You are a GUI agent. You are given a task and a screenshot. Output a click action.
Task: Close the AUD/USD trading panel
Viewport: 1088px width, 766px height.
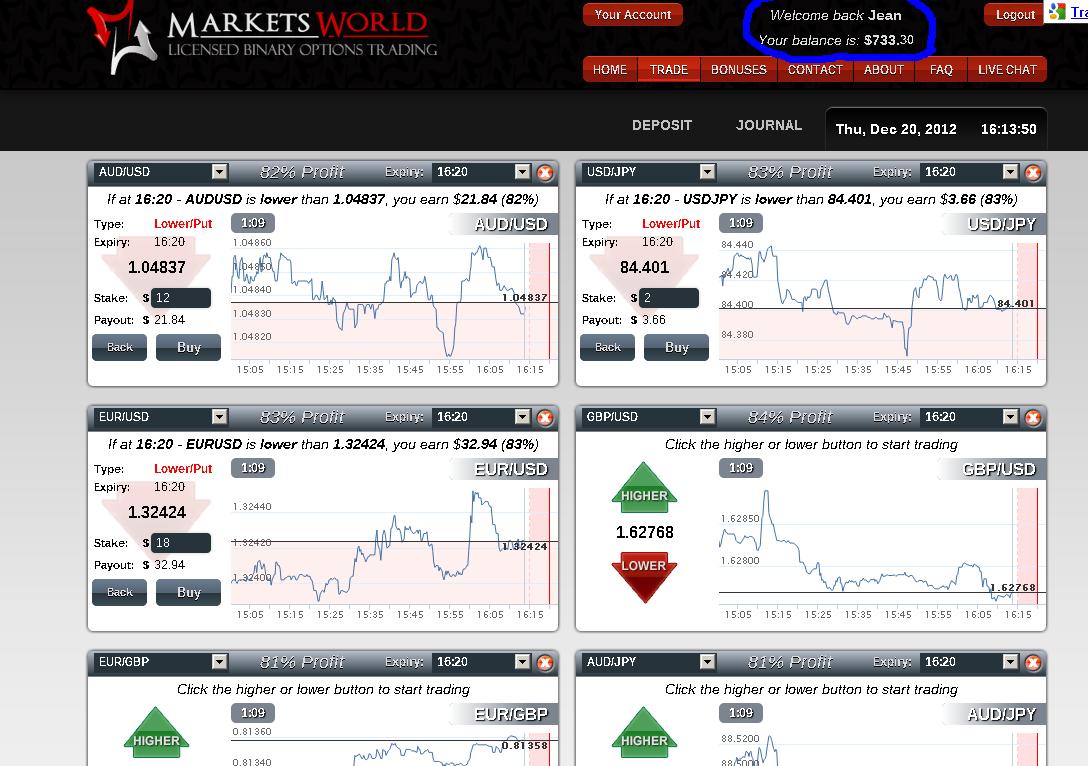click(x=545, y=172)
